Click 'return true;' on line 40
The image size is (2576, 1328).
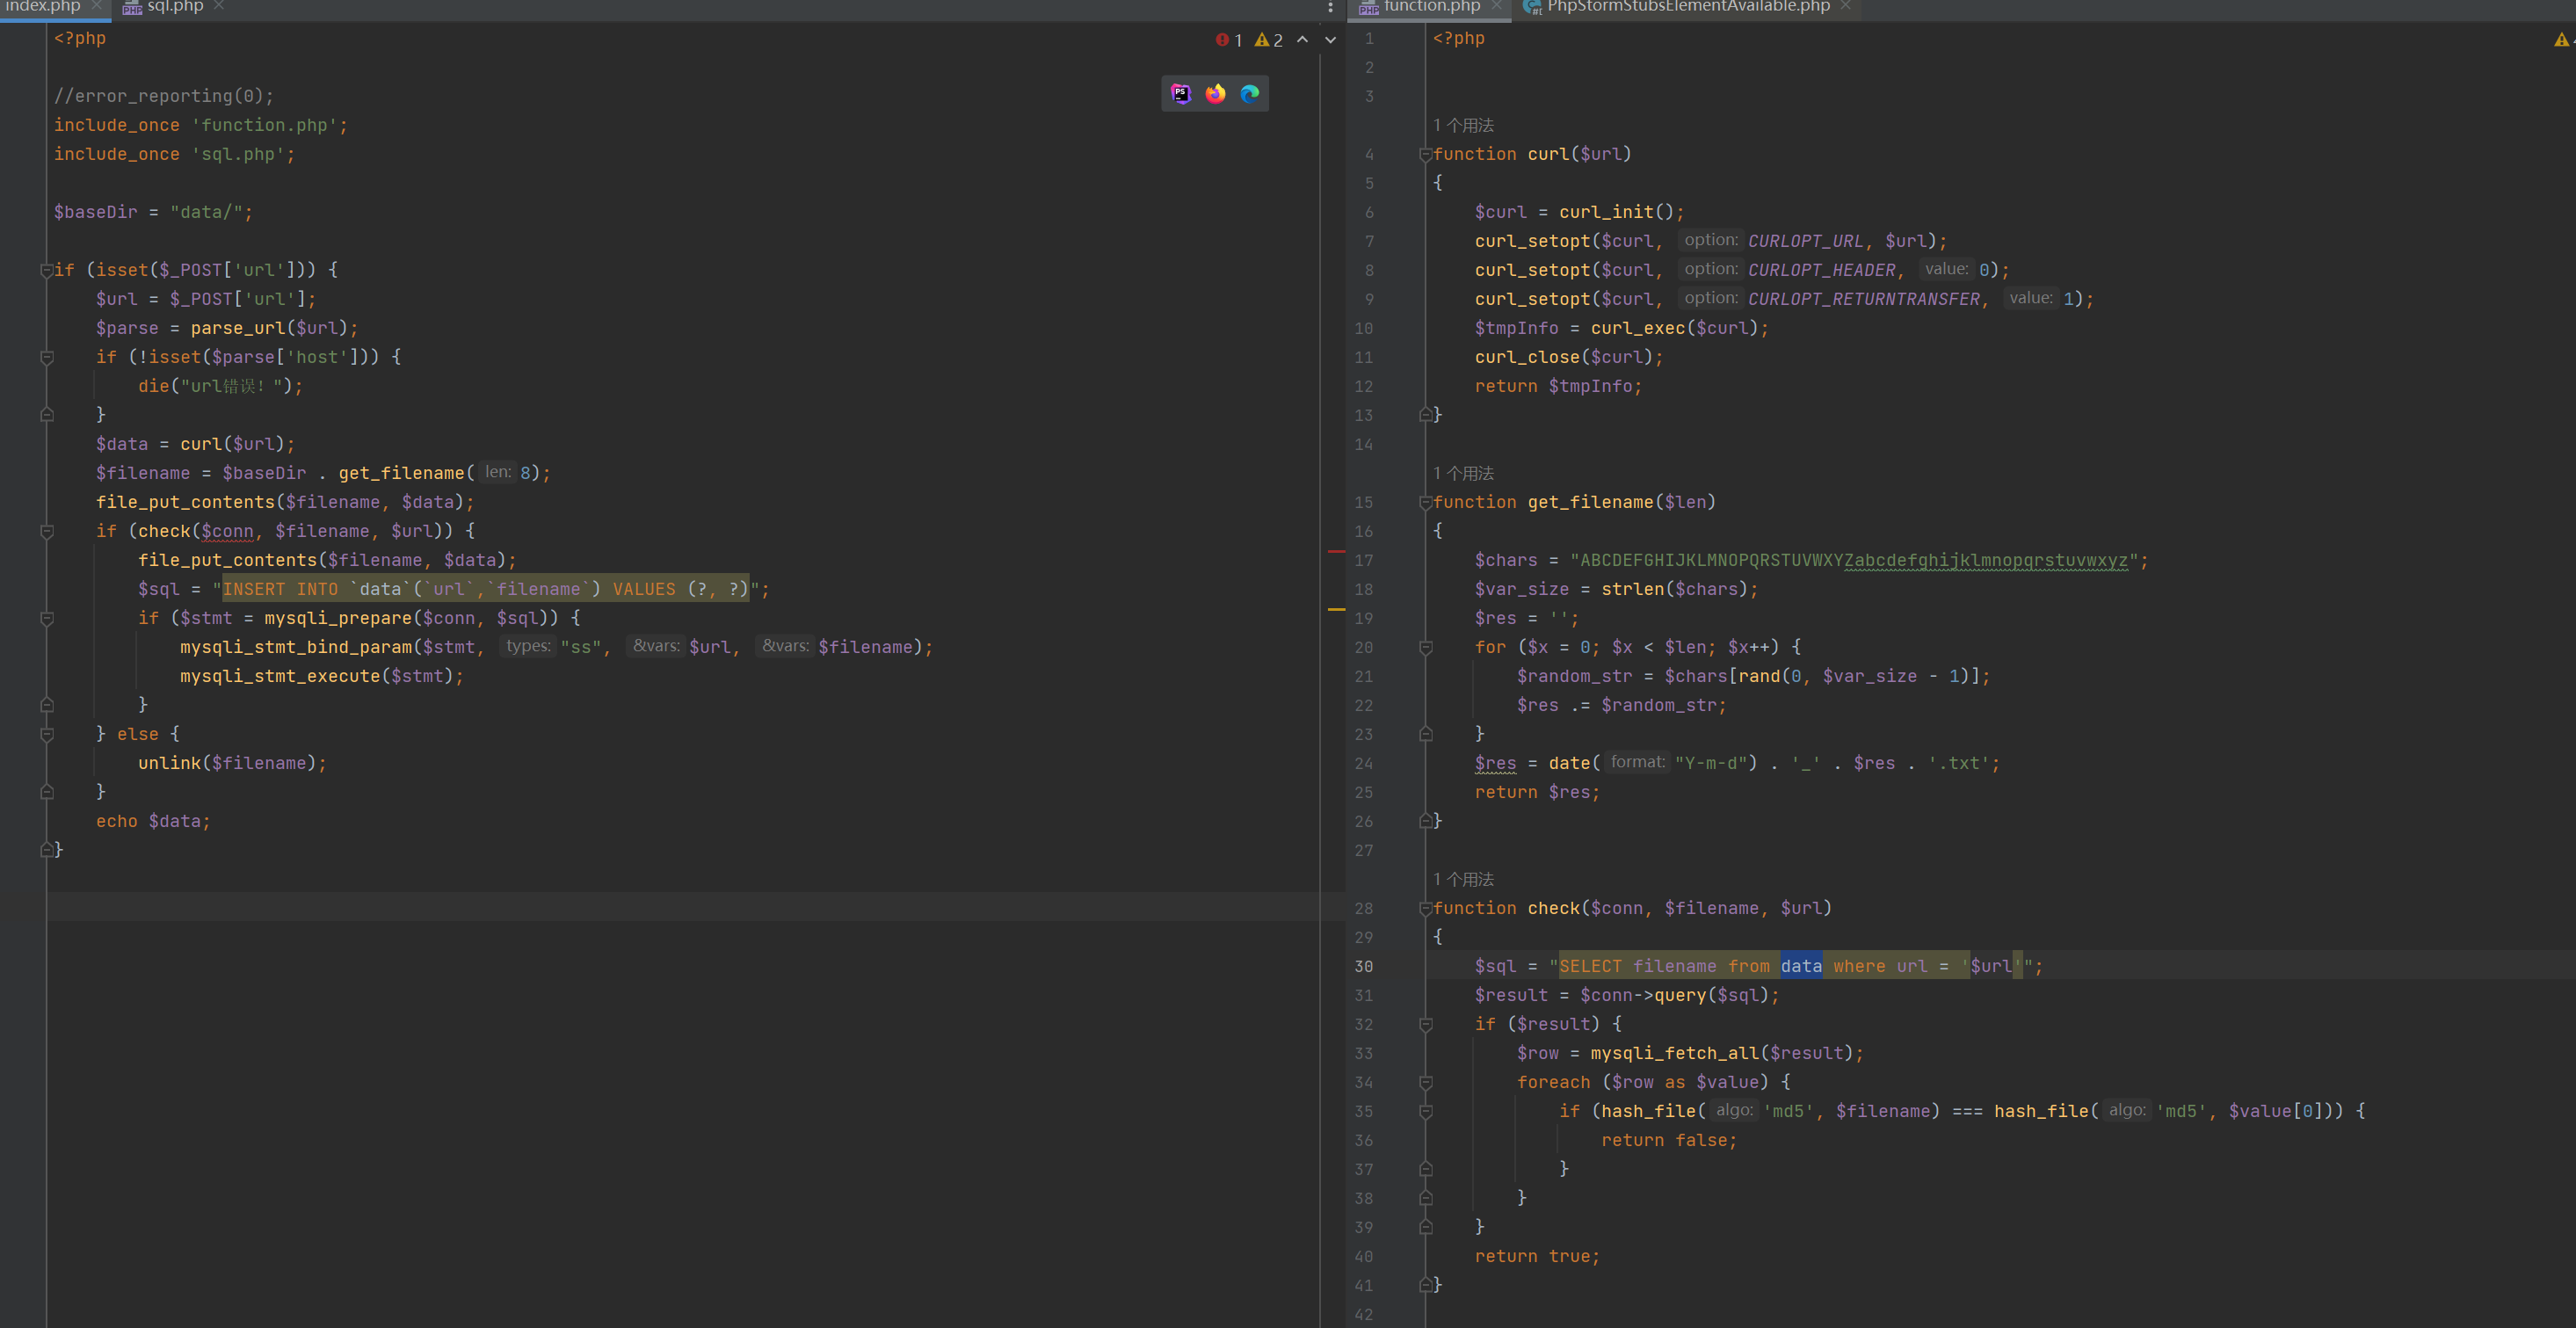(x=1537, y=1256)
